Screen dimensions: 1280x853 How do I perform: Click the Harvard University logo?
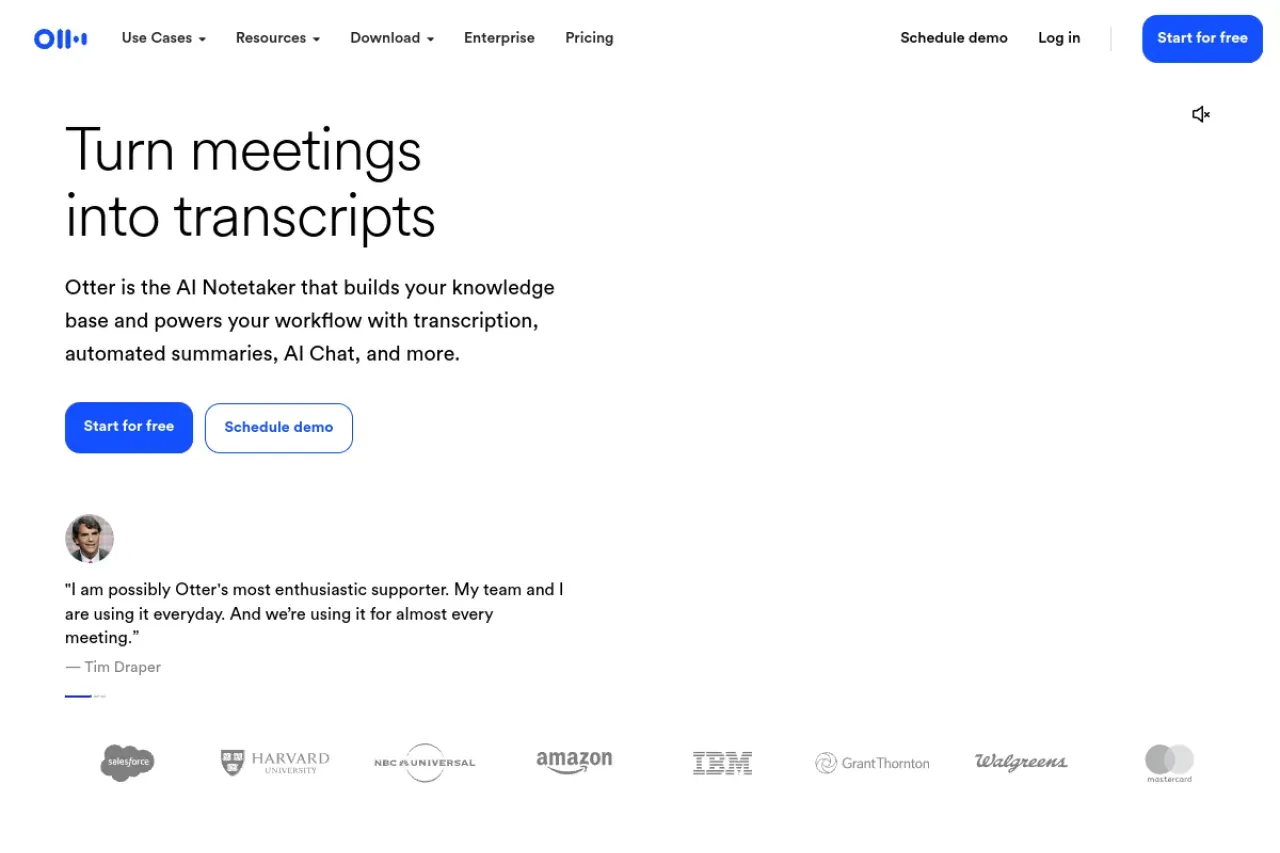tap(275, 763)
